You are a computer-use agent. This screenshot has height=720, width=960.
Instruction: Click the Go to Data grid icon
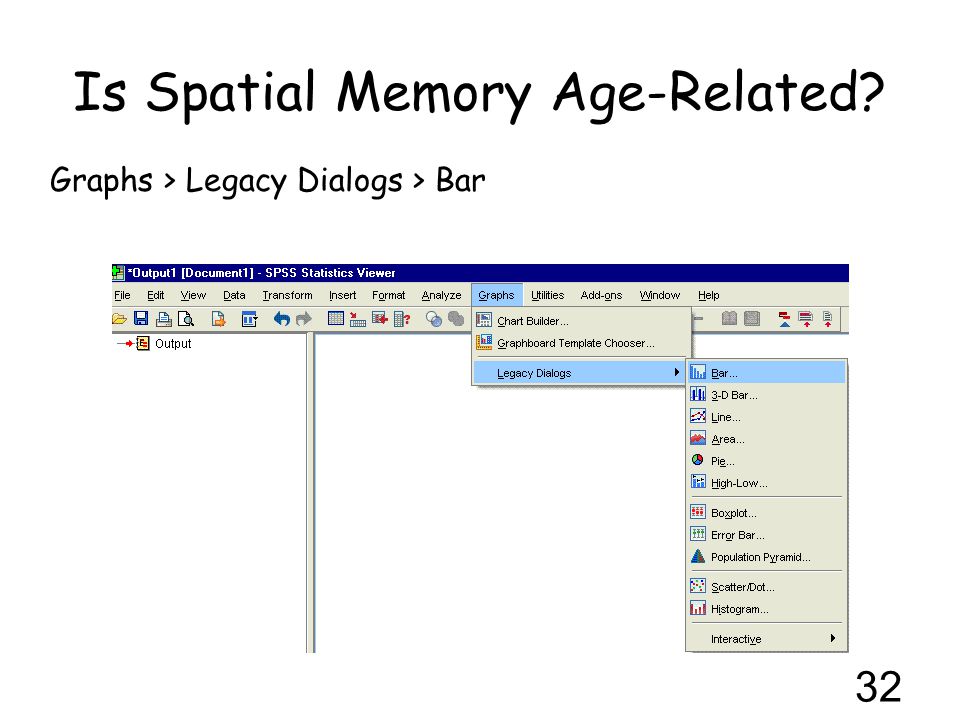(x=336, y=318)
